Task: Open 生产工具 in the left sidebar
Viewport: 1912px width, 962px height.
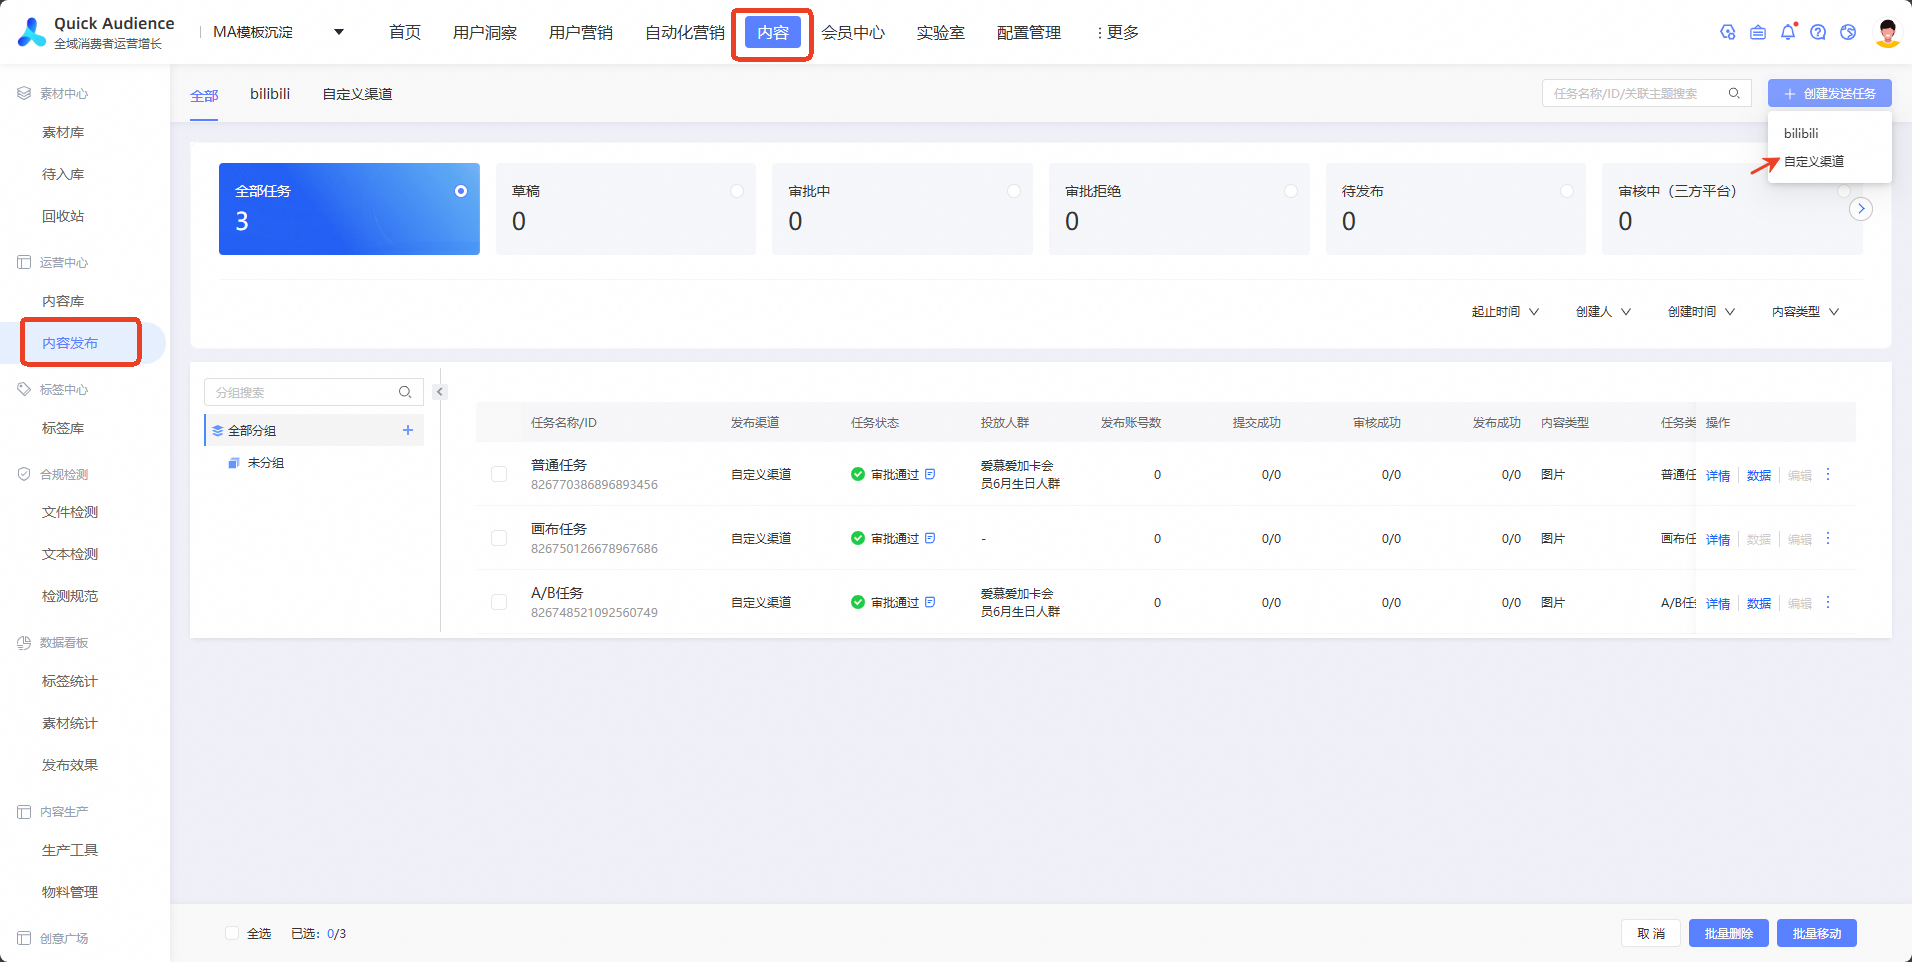Action: coord(70,850)
